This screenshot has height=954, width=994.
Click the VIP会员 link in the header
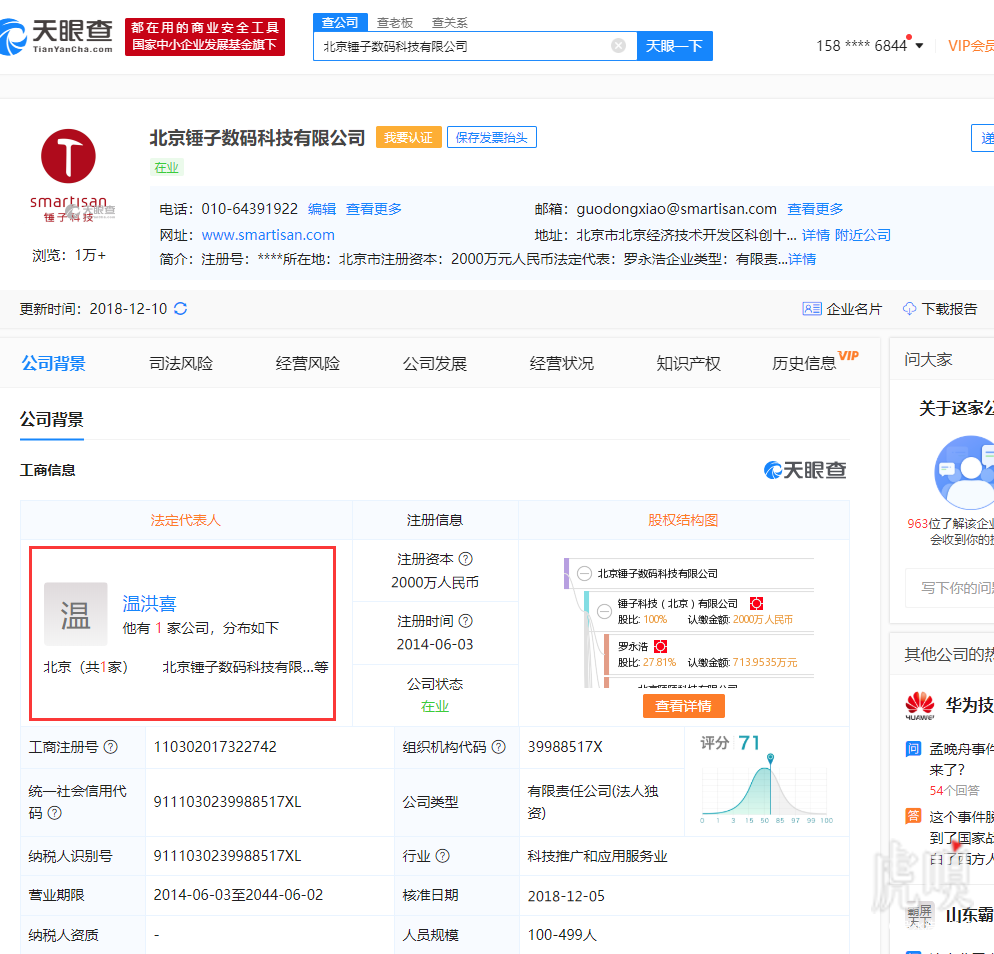click(x=971, y=46)
